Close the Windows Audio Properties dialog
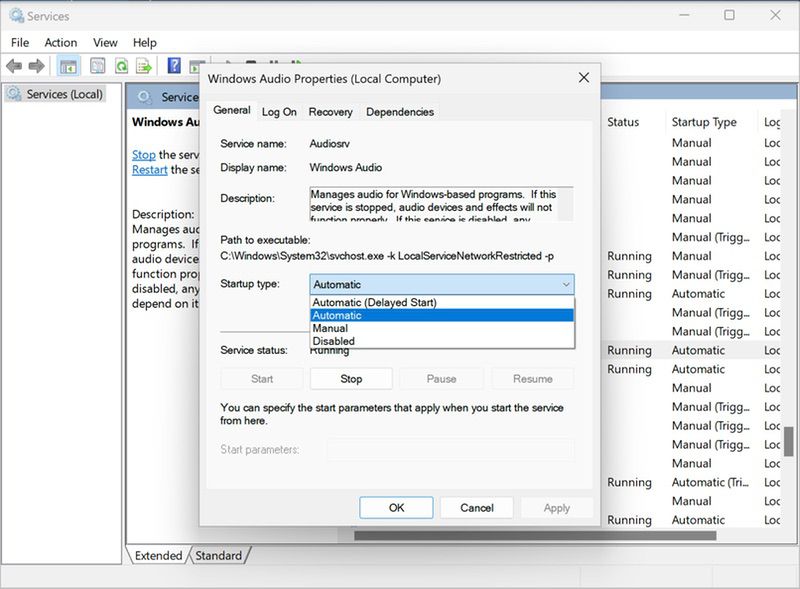800x589 pixels. (584, 78)
